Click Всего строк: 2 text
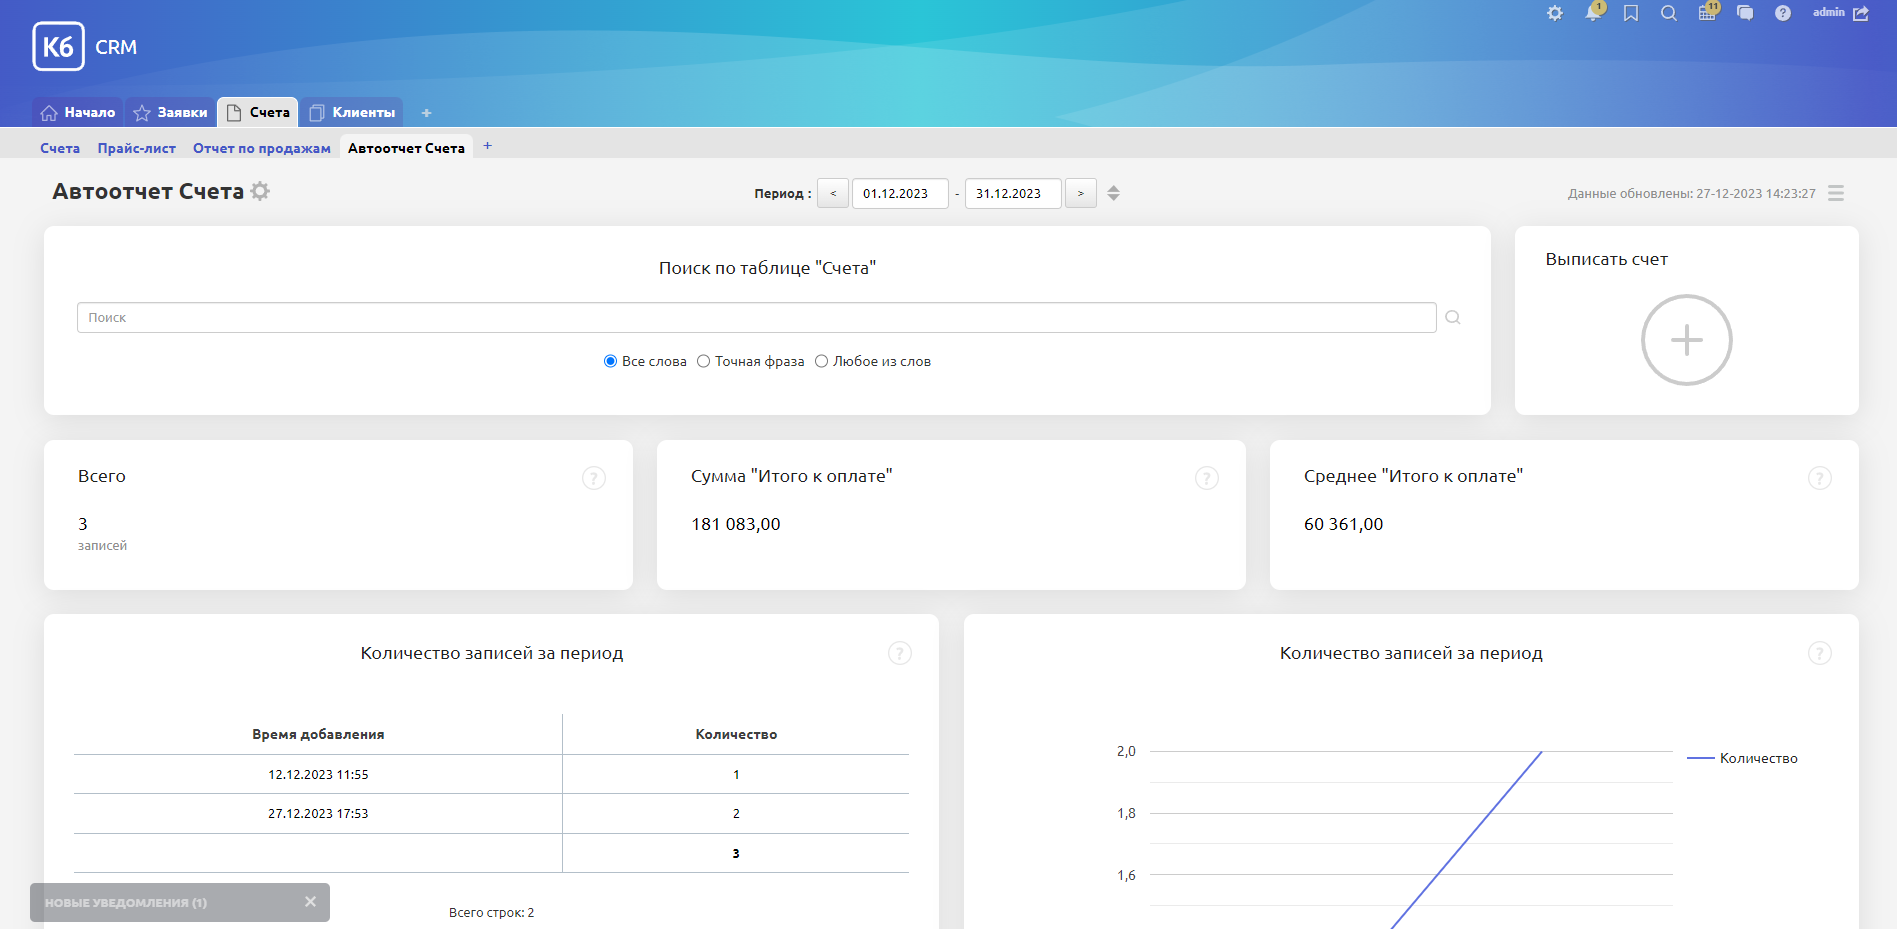Image resolution: width=1897 pixels, height=929 pixels. (491, 912)
